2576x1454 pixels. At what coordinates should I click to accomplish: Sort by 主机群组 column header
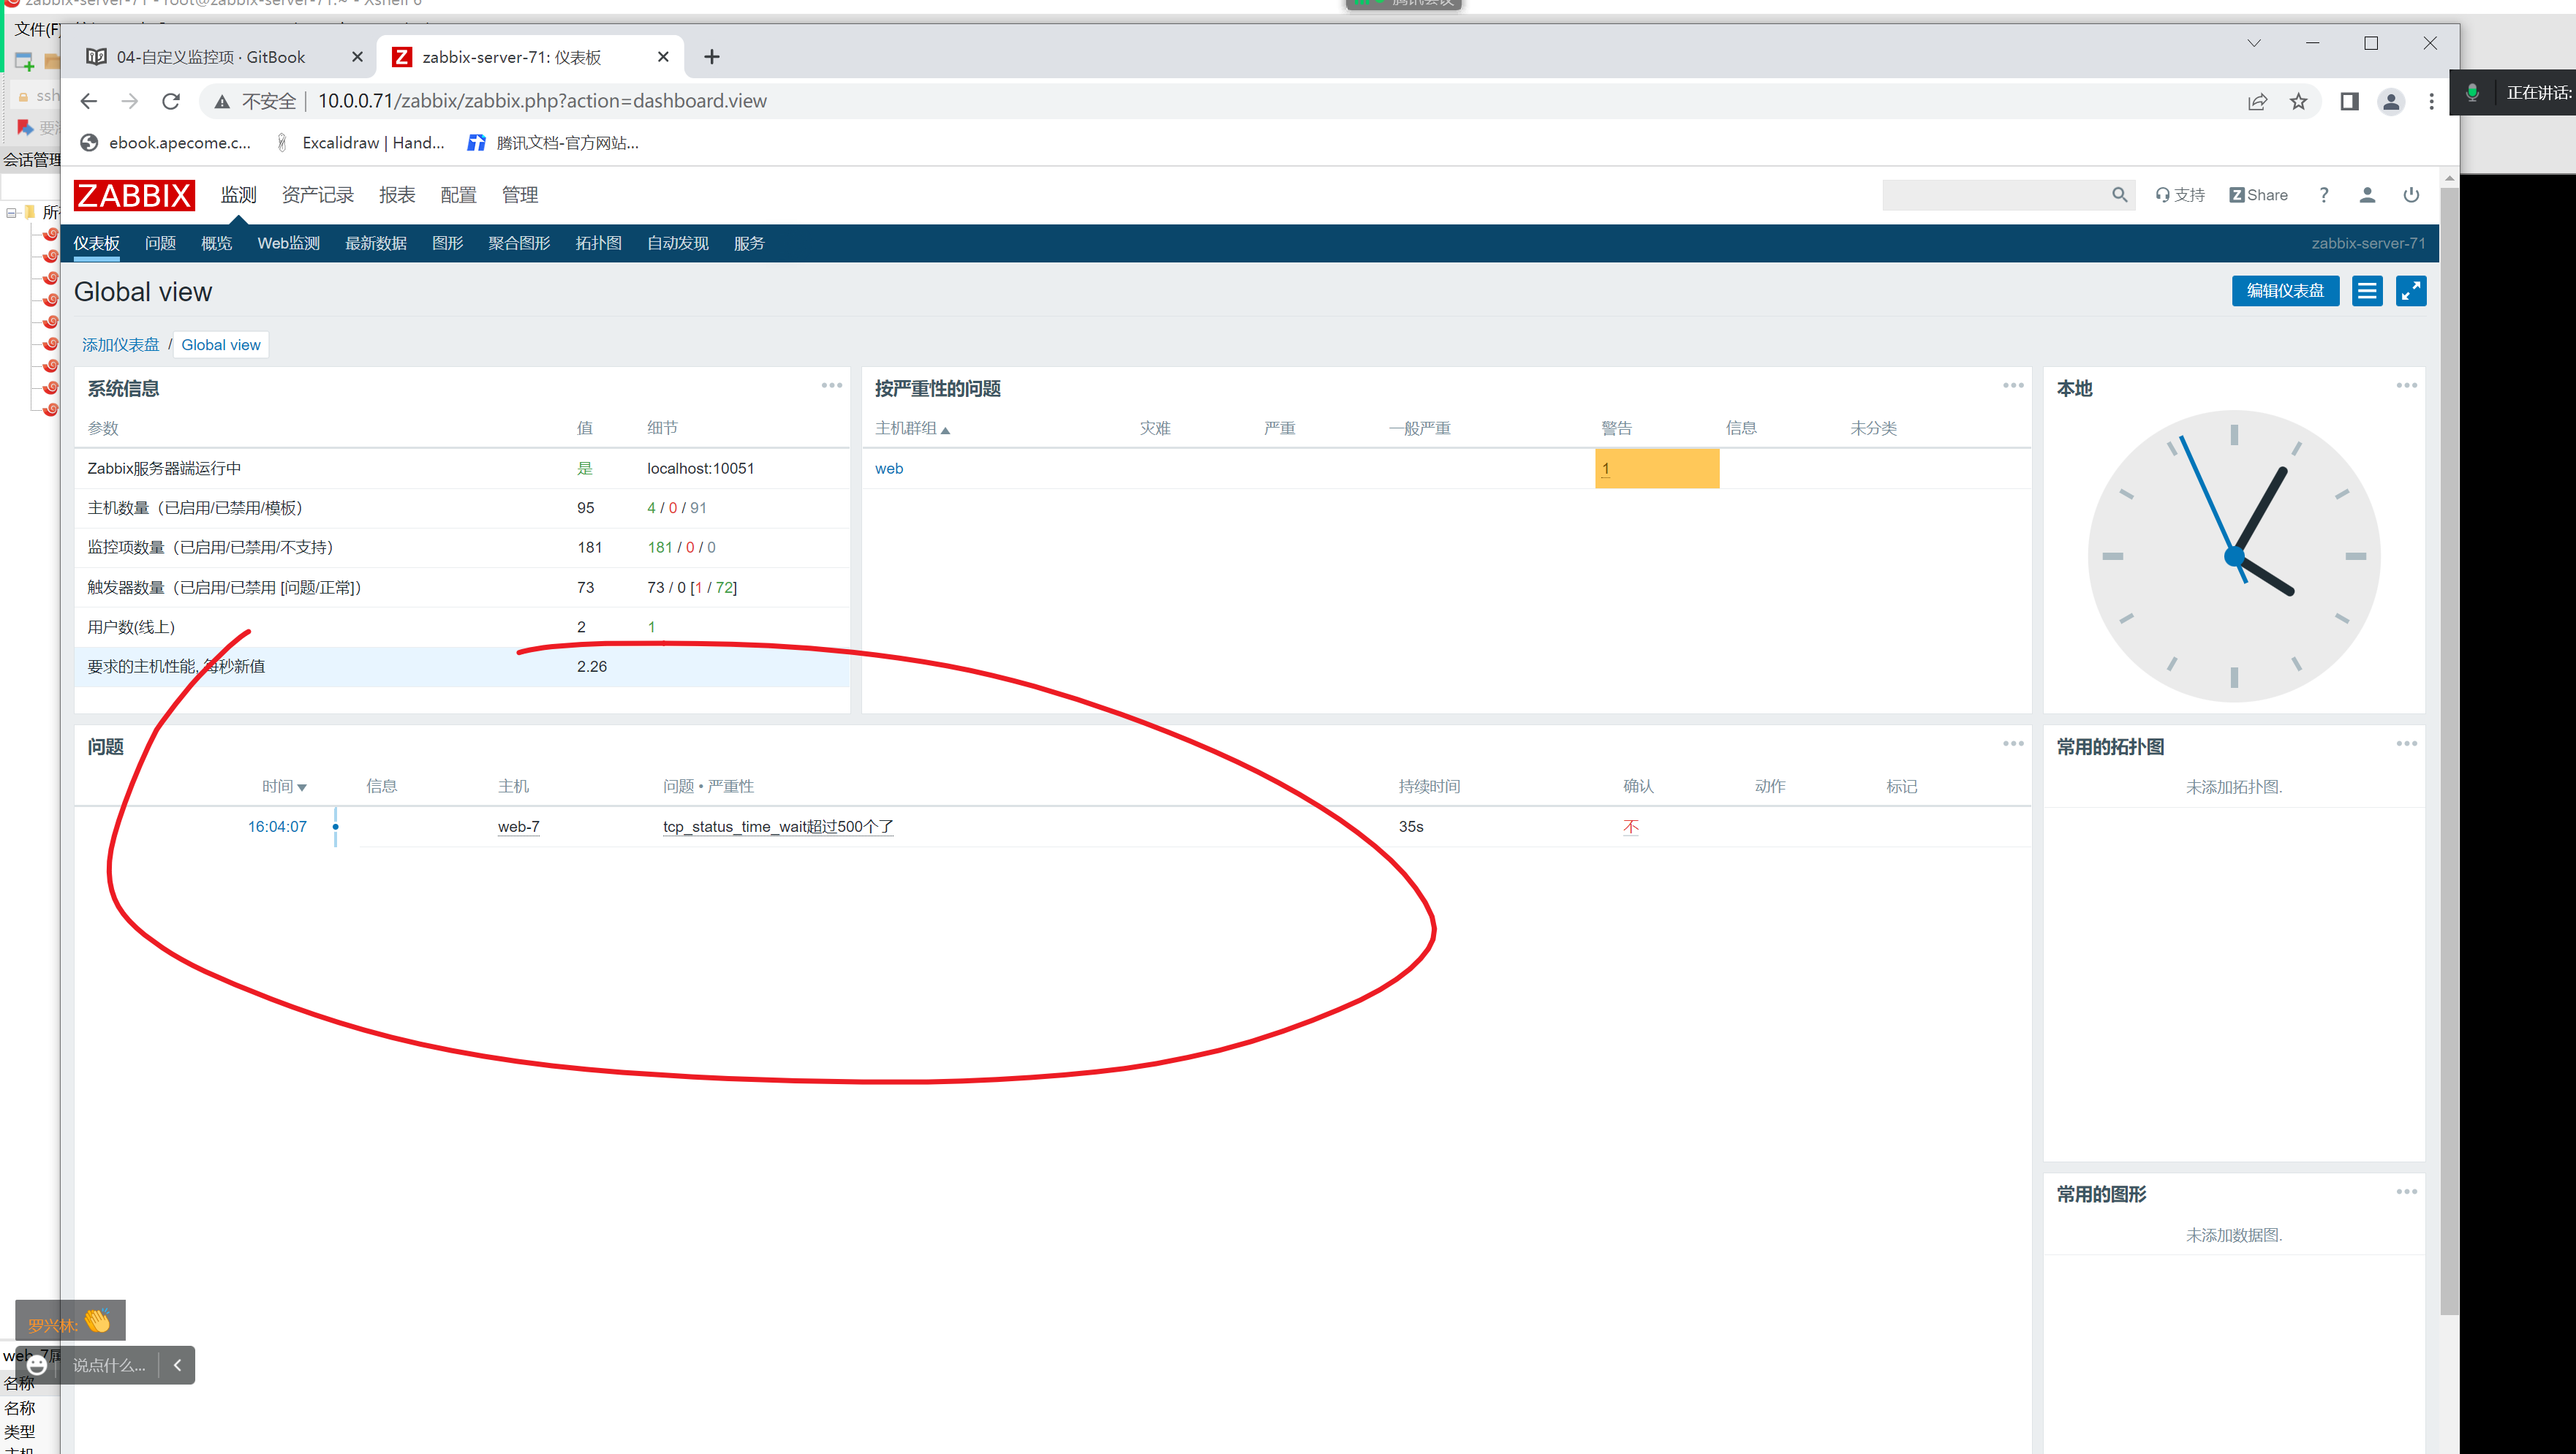(912, 428)
